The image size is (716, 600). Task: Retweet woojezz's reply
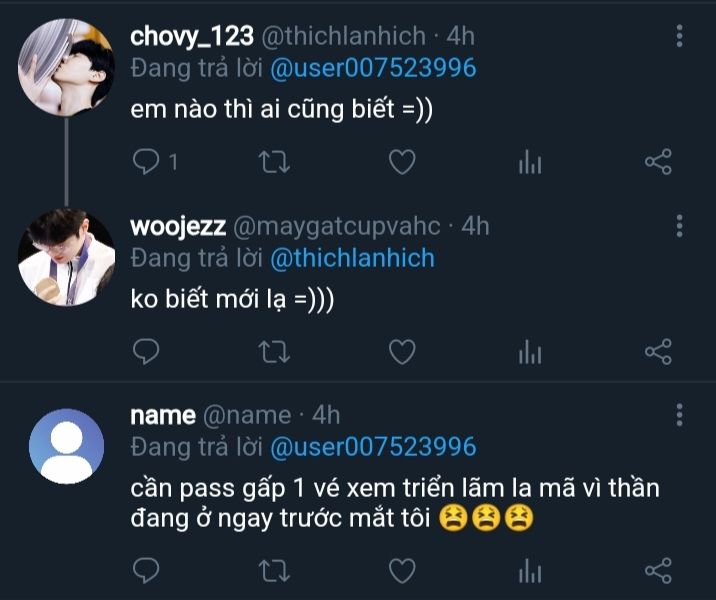coord(273,351)
